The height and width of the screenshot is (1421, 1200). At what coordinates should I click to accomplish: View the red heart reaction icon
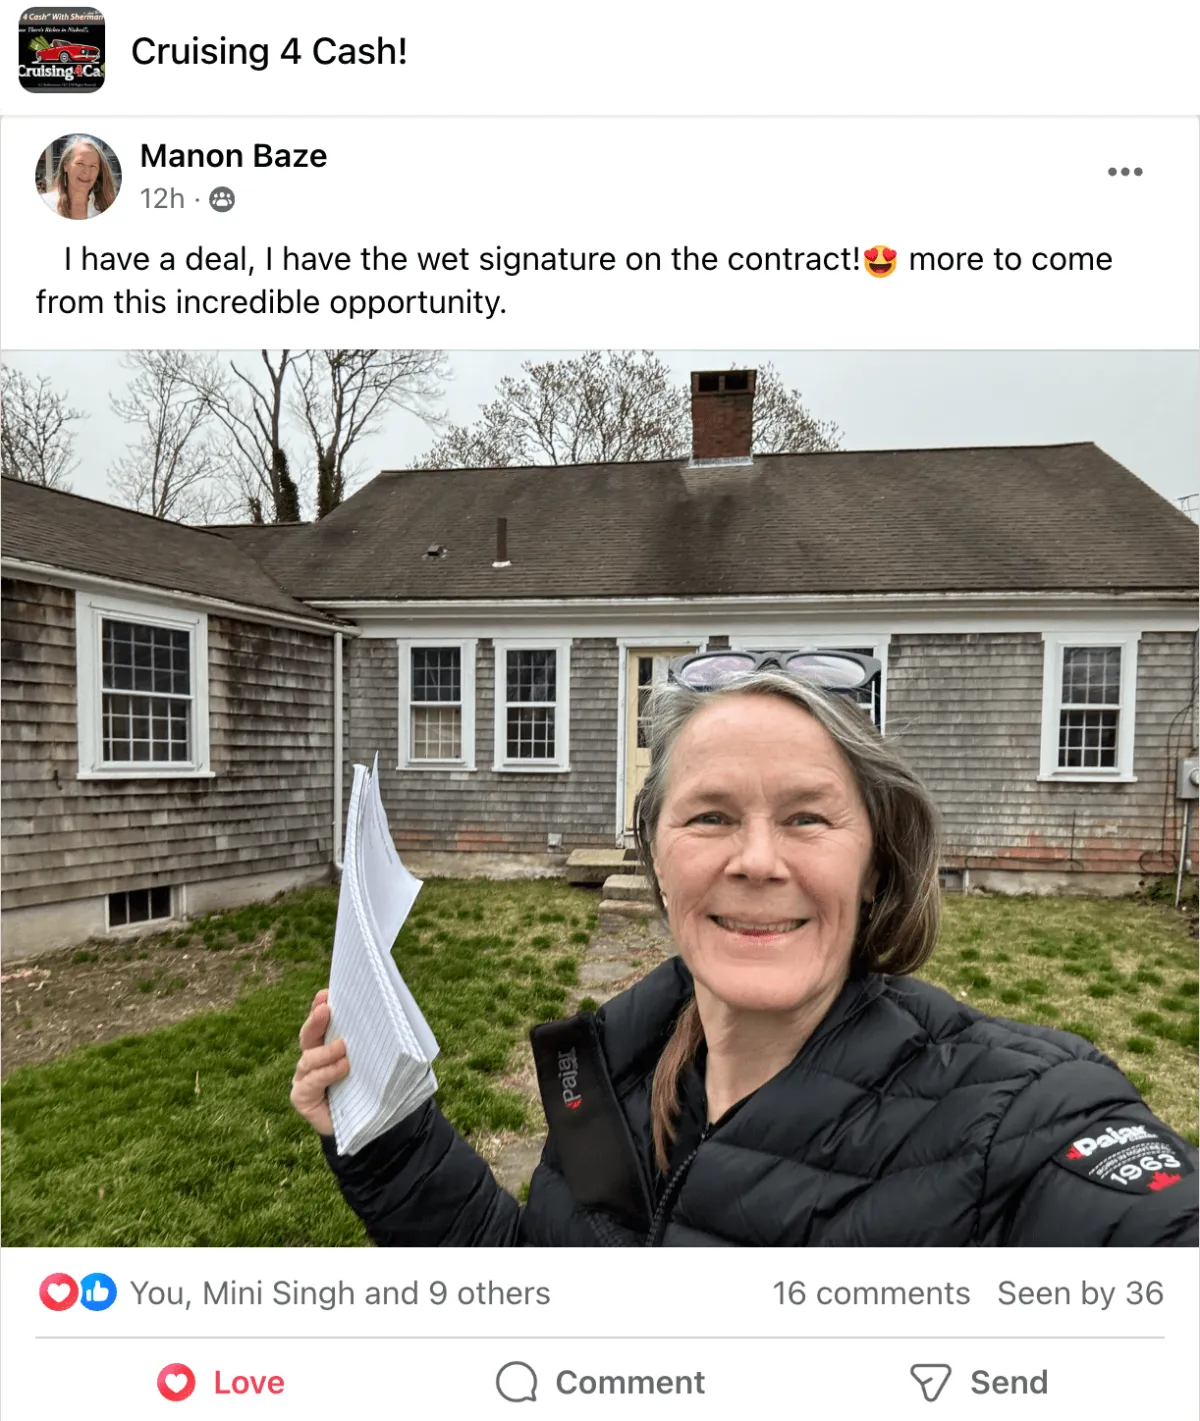click(58, 1293)
